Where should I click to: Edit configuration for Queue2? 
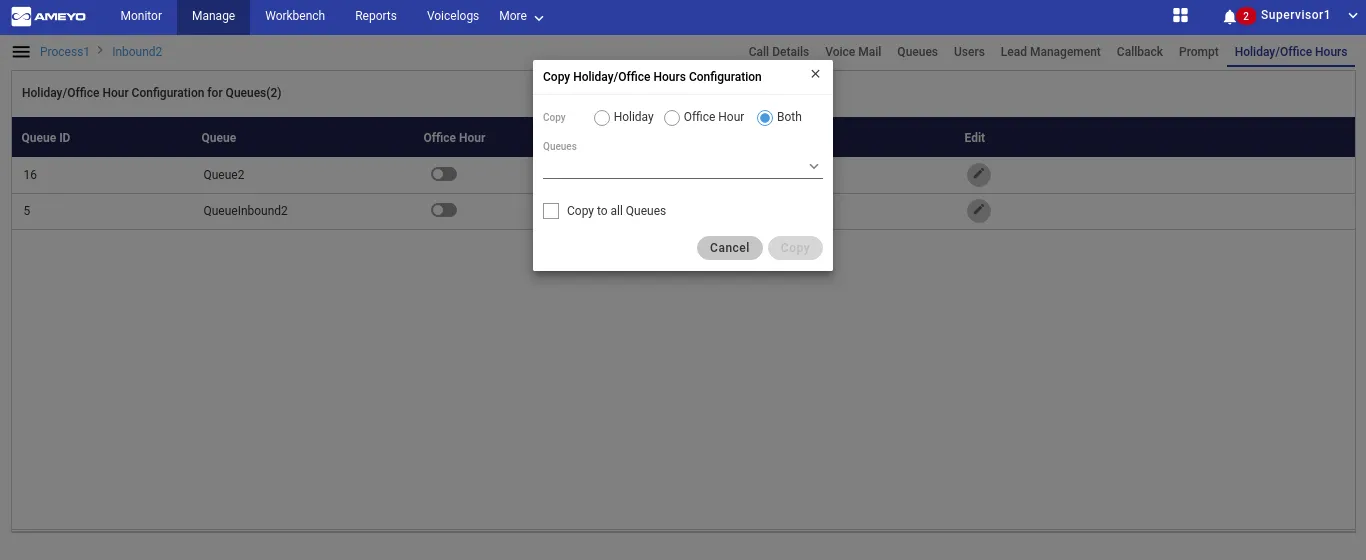[x=979, y=175]
